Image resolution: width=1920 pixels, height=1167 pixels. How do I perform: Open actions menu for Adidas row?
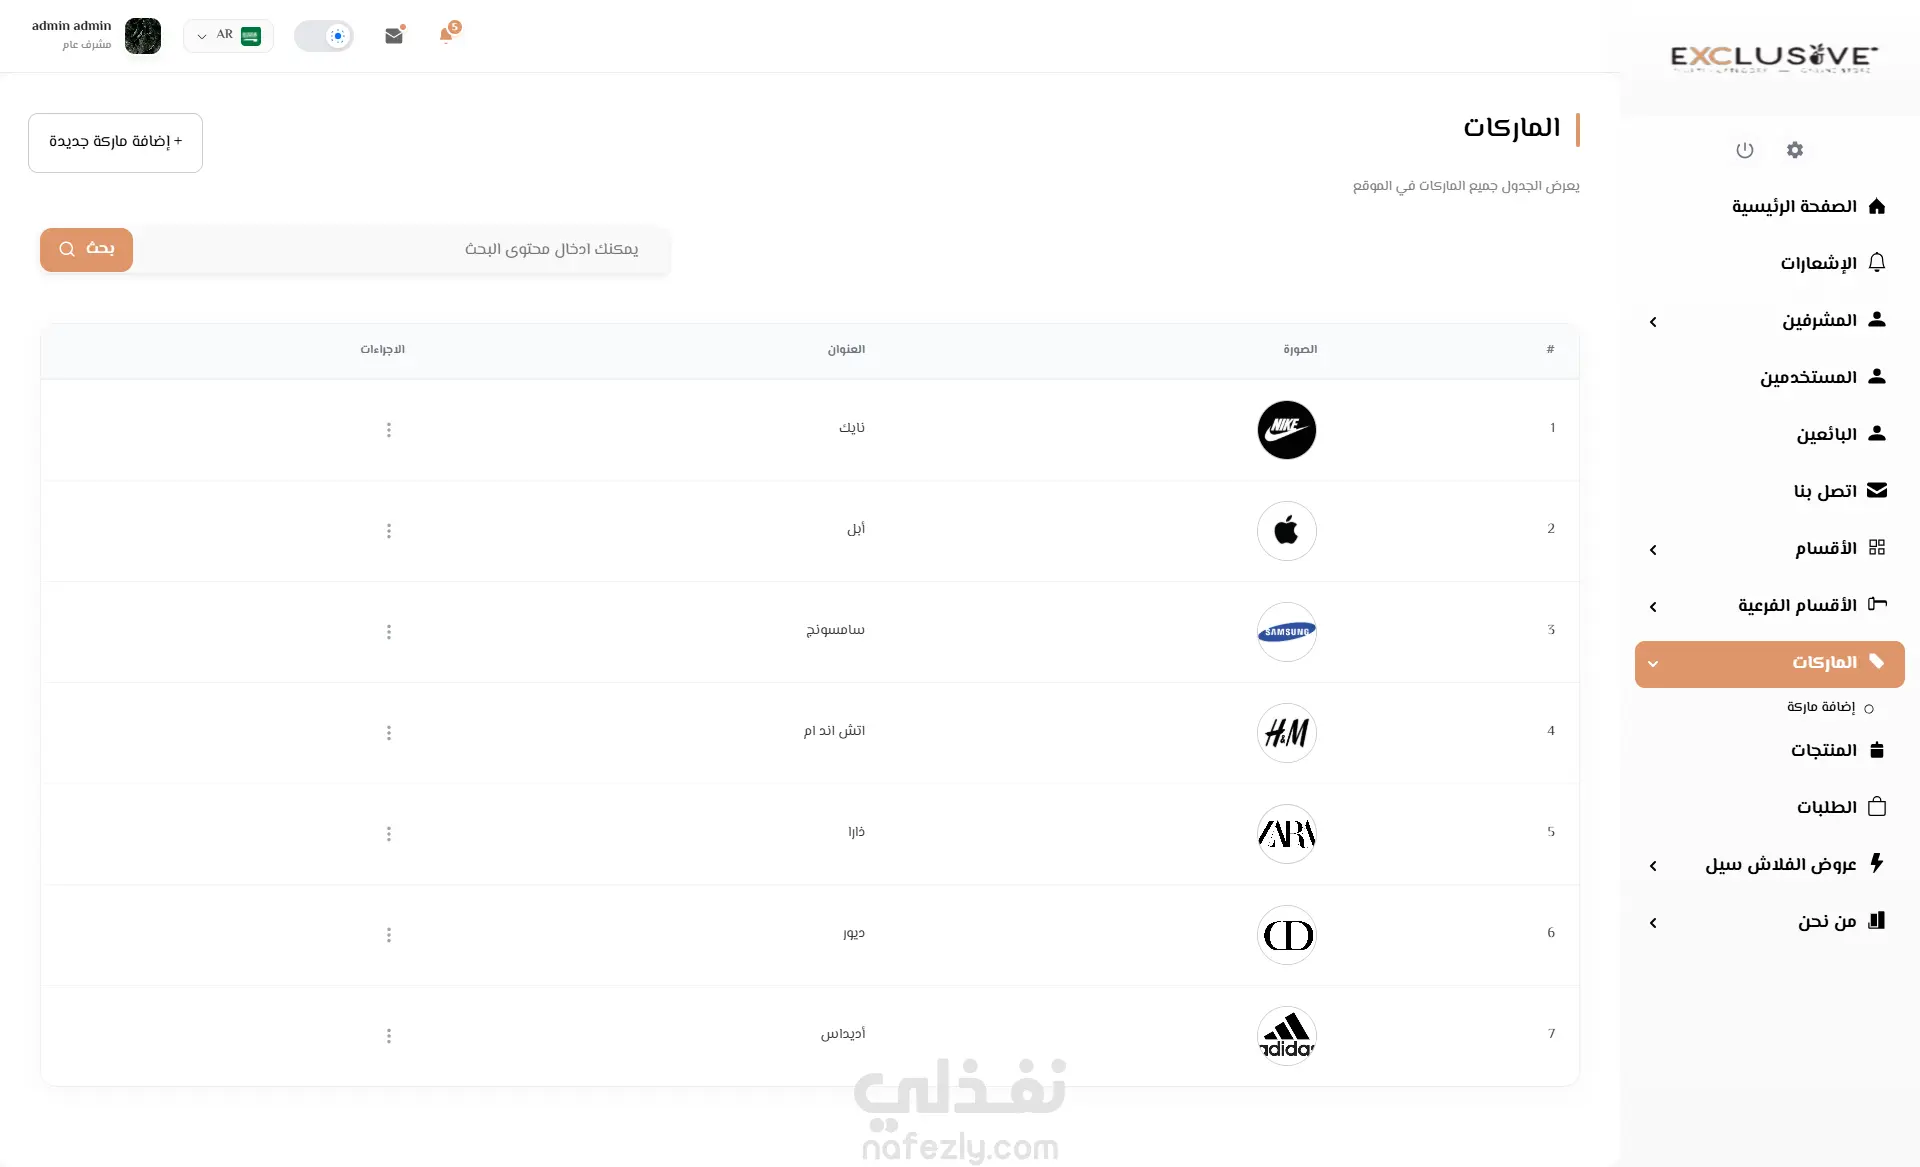389,1036
